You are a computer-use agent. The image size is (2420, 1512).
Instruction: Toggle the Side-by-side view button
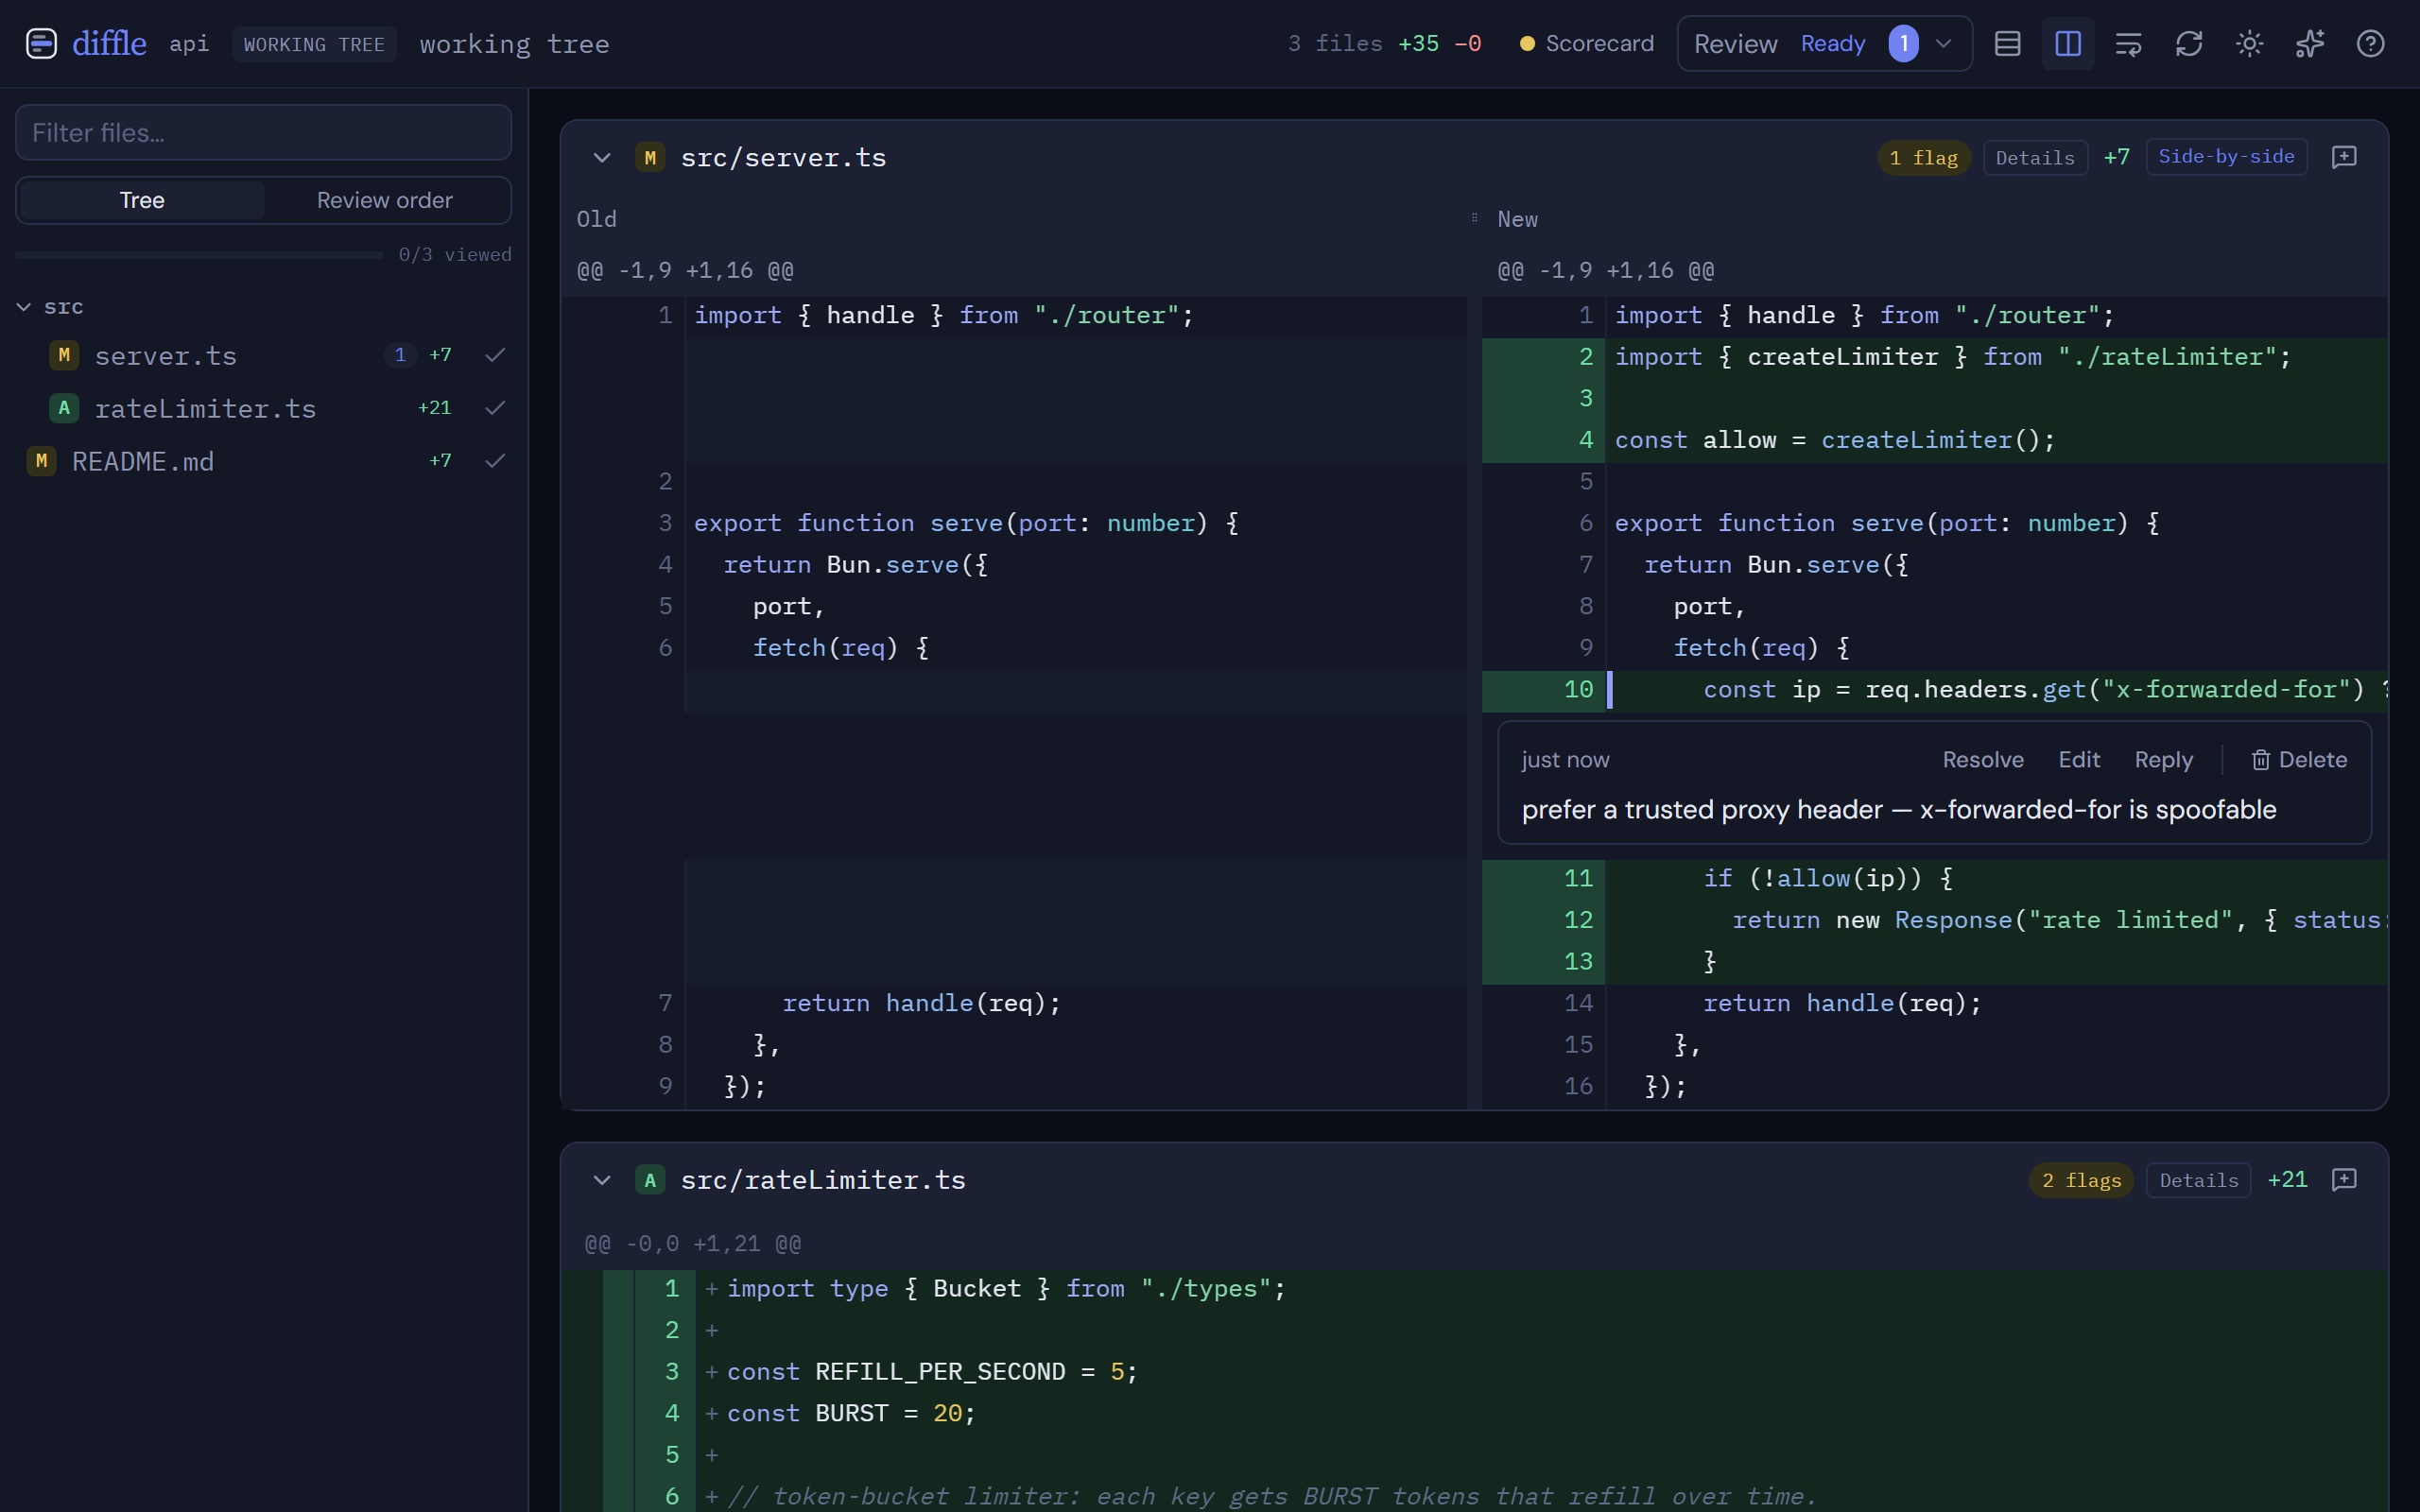coord(2226,157)
